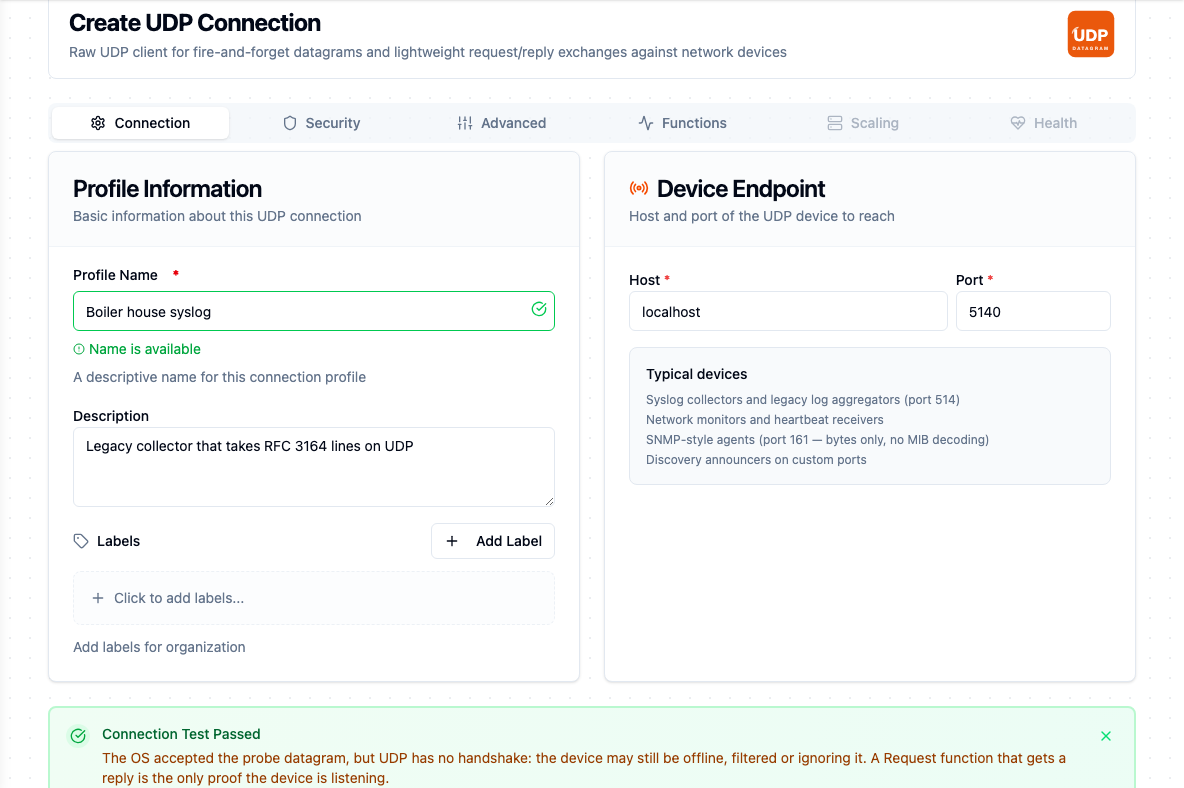Click the 'Typical devices' title
The height and width of the screenshot is (788, 1184).
pos(696,374)
